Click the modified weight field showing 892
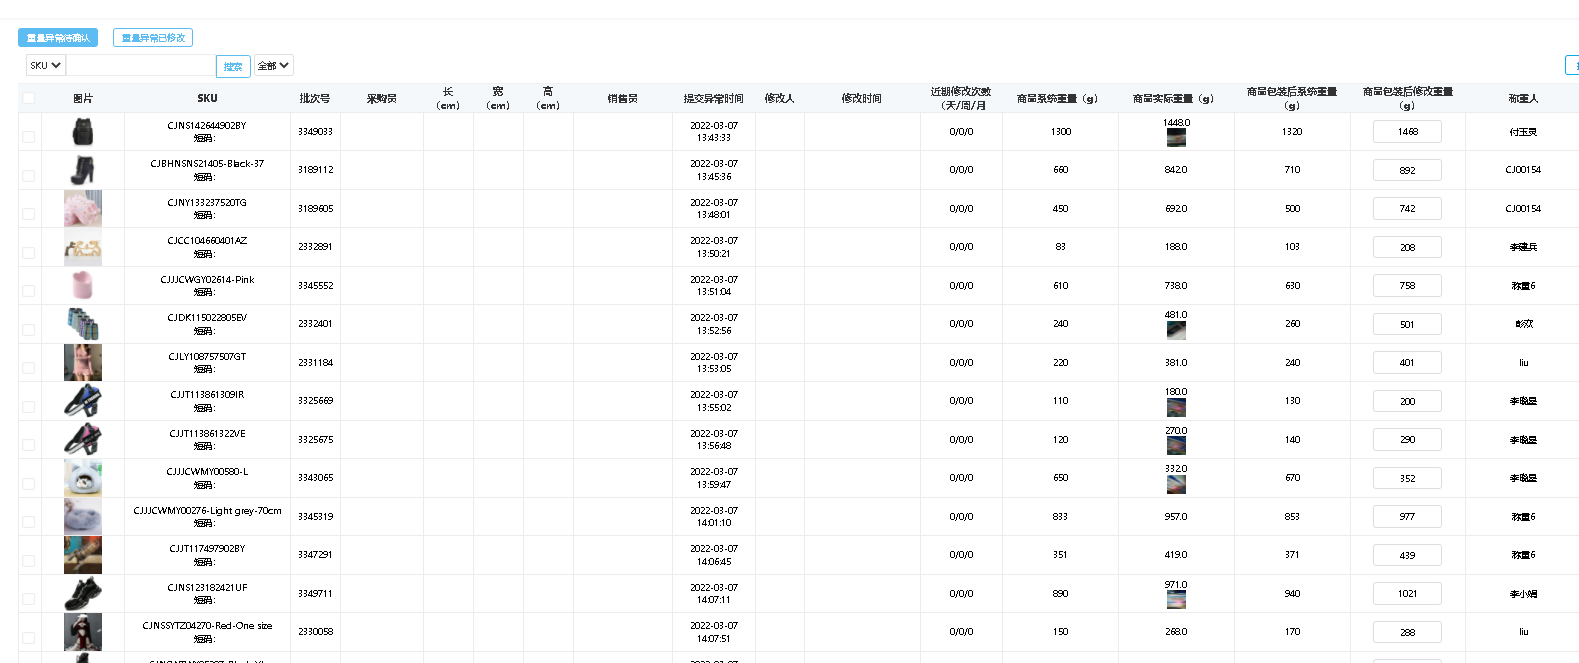 pyautogui.click(x=1407, y=170)
